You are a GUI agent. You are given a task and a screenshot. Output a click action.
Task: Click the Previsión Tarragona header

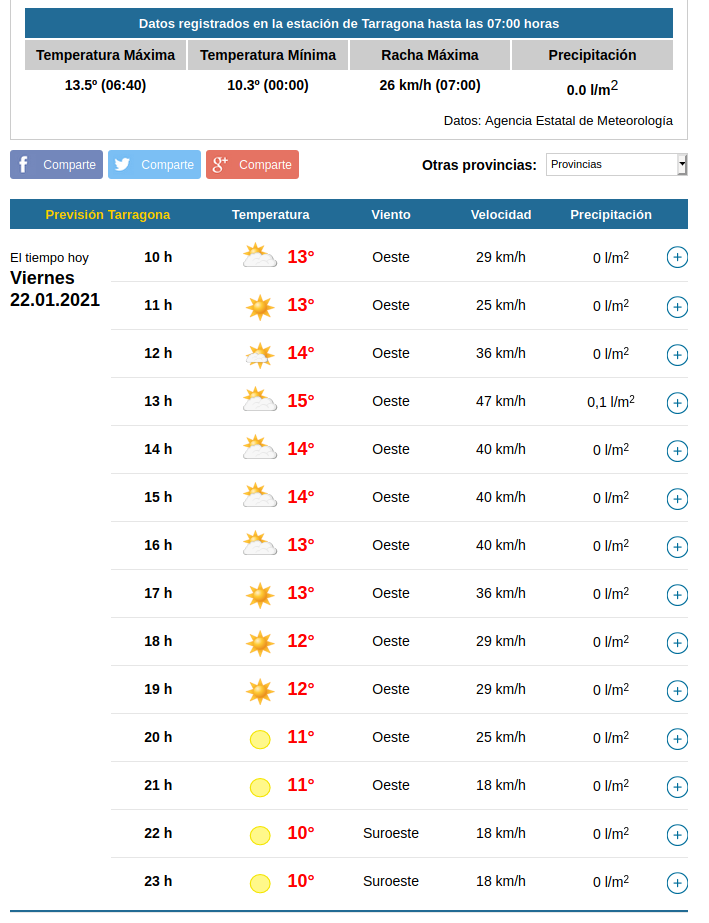[108, 214]
